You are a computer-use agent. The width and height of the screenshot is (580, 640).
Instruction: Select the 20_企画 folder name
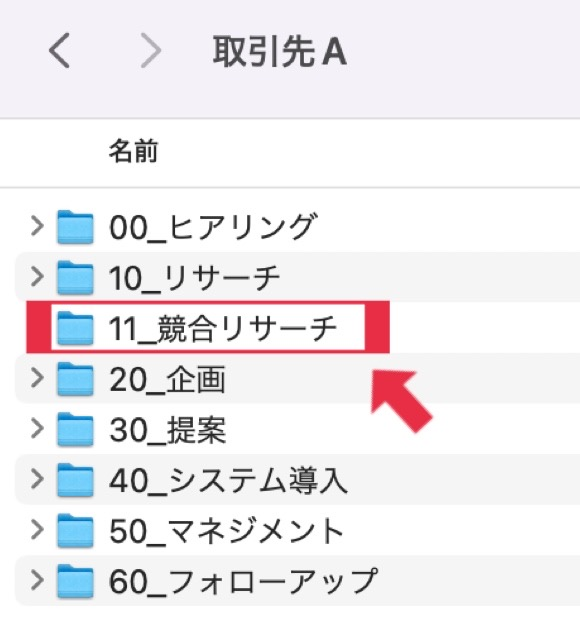tap(167, 379)
